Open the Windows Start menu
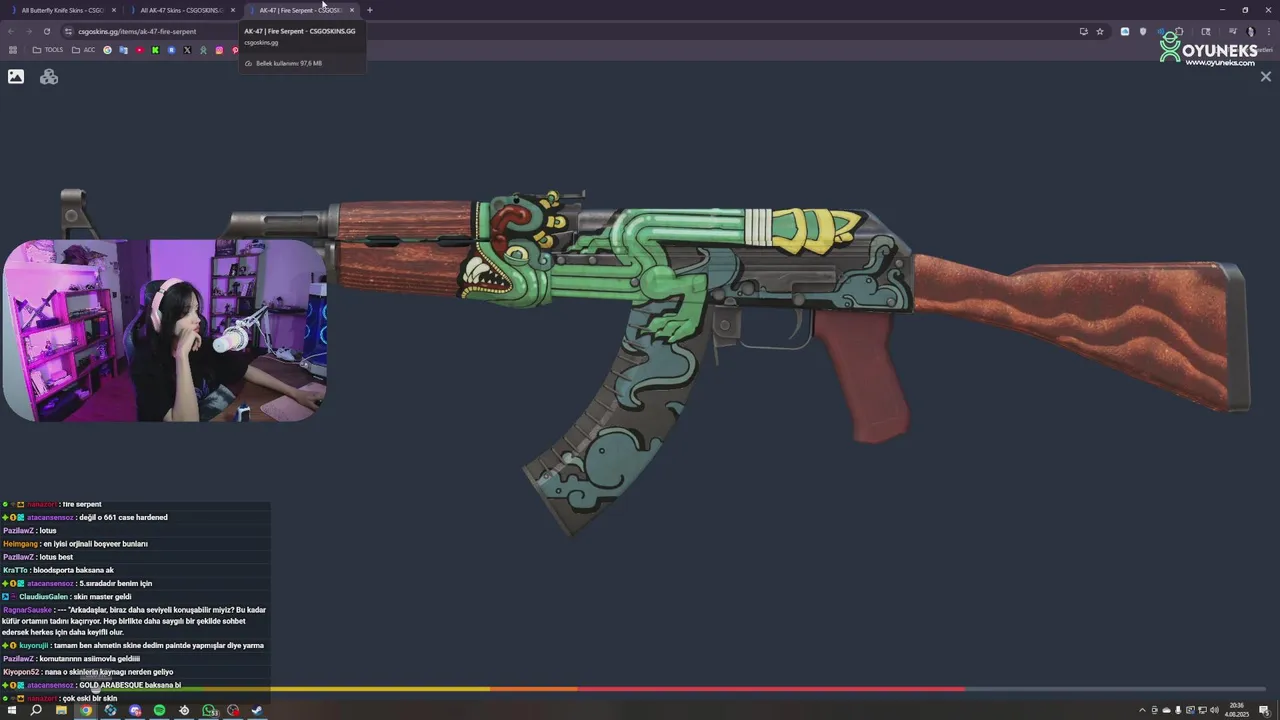The image size is (1280, 720). click(12, 710)
